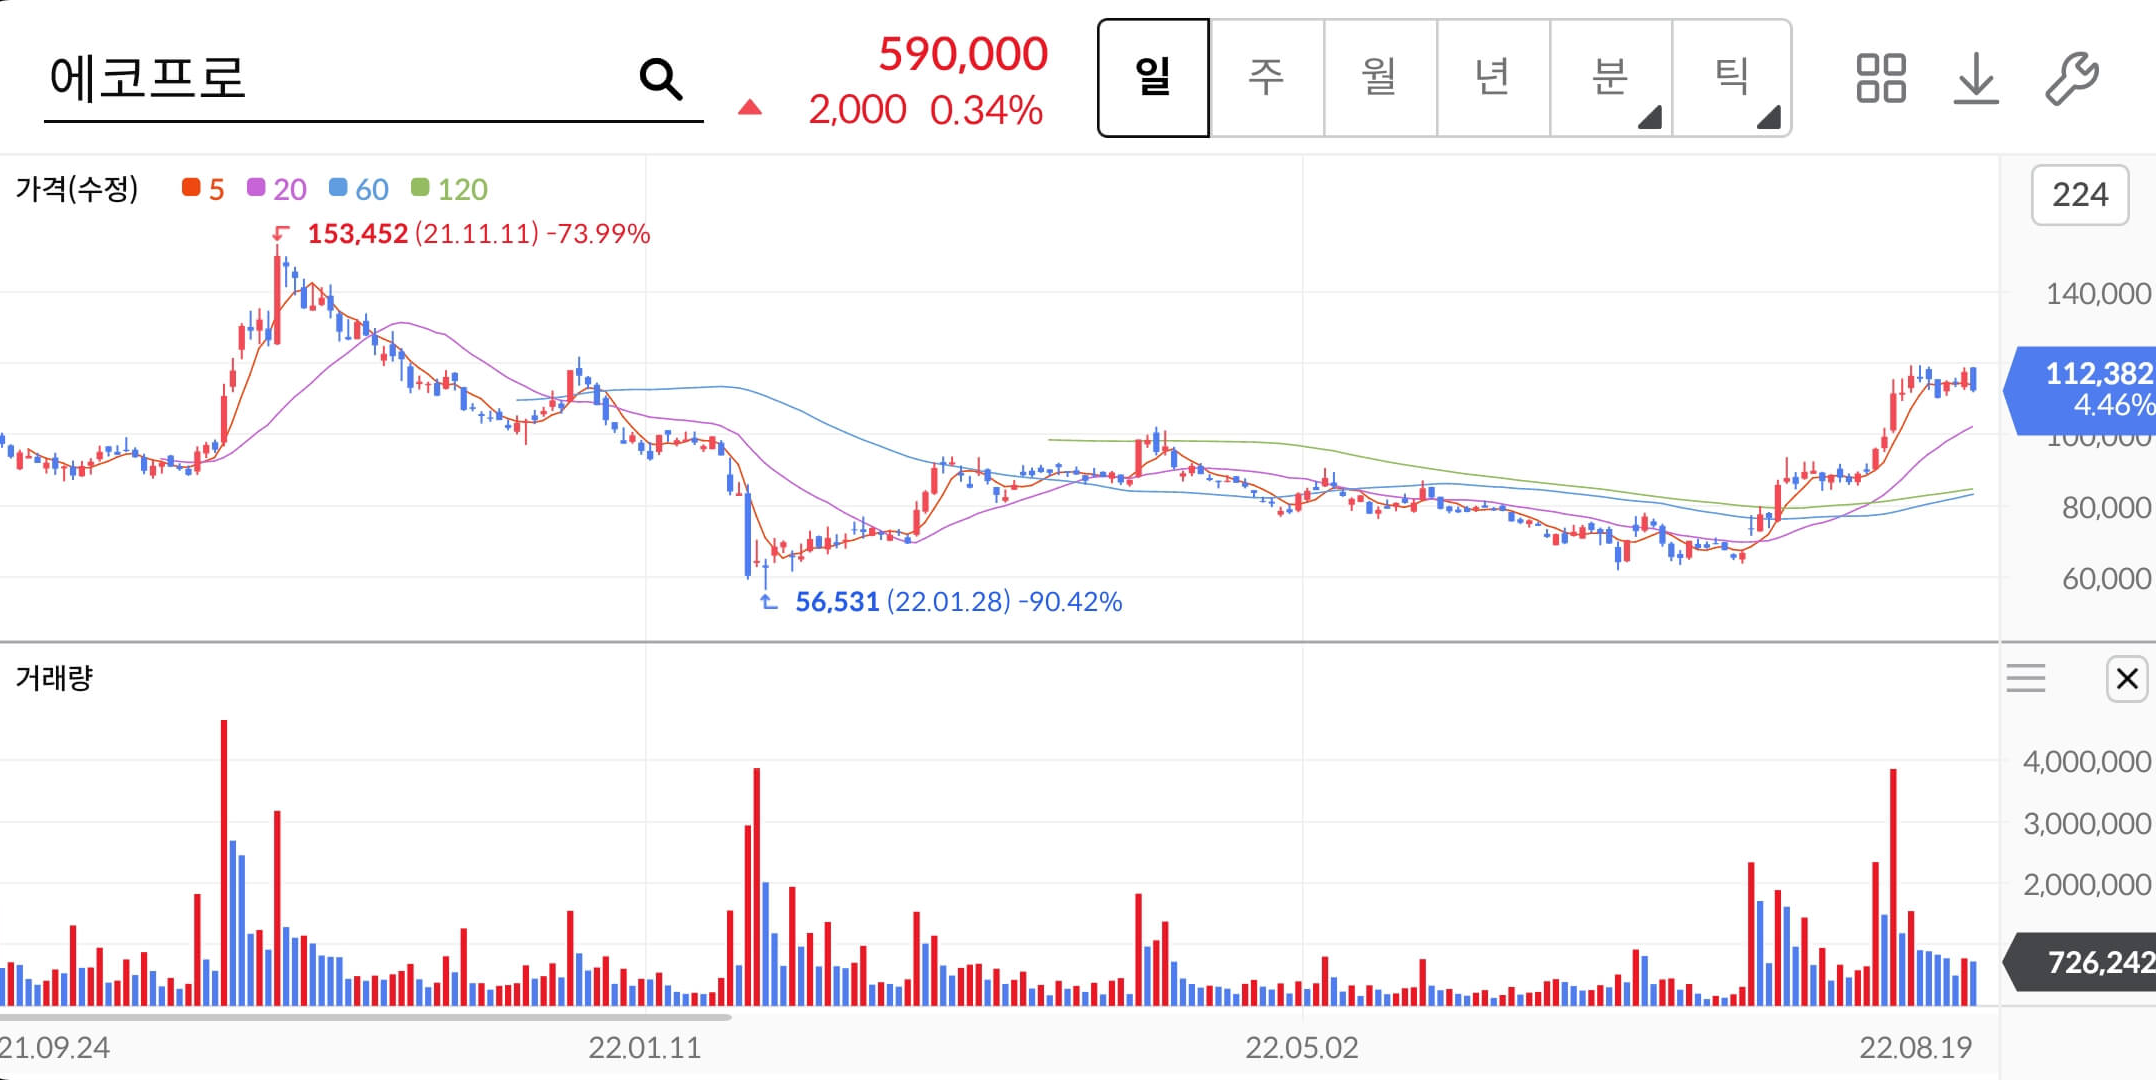Close the volume panel with X
Screen dimensions: 2156x1080
click(2126, 679)
